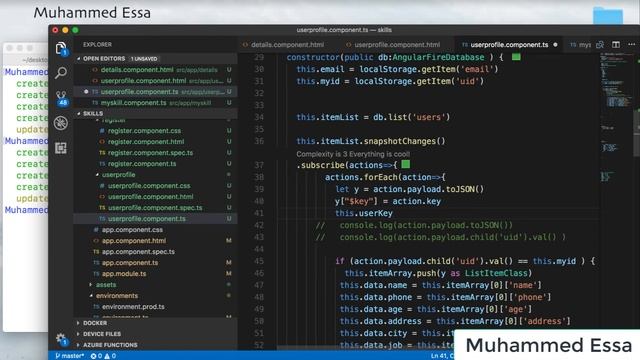
Task: Click the master branch indicator in the status bar
Action: click(70, 356)
